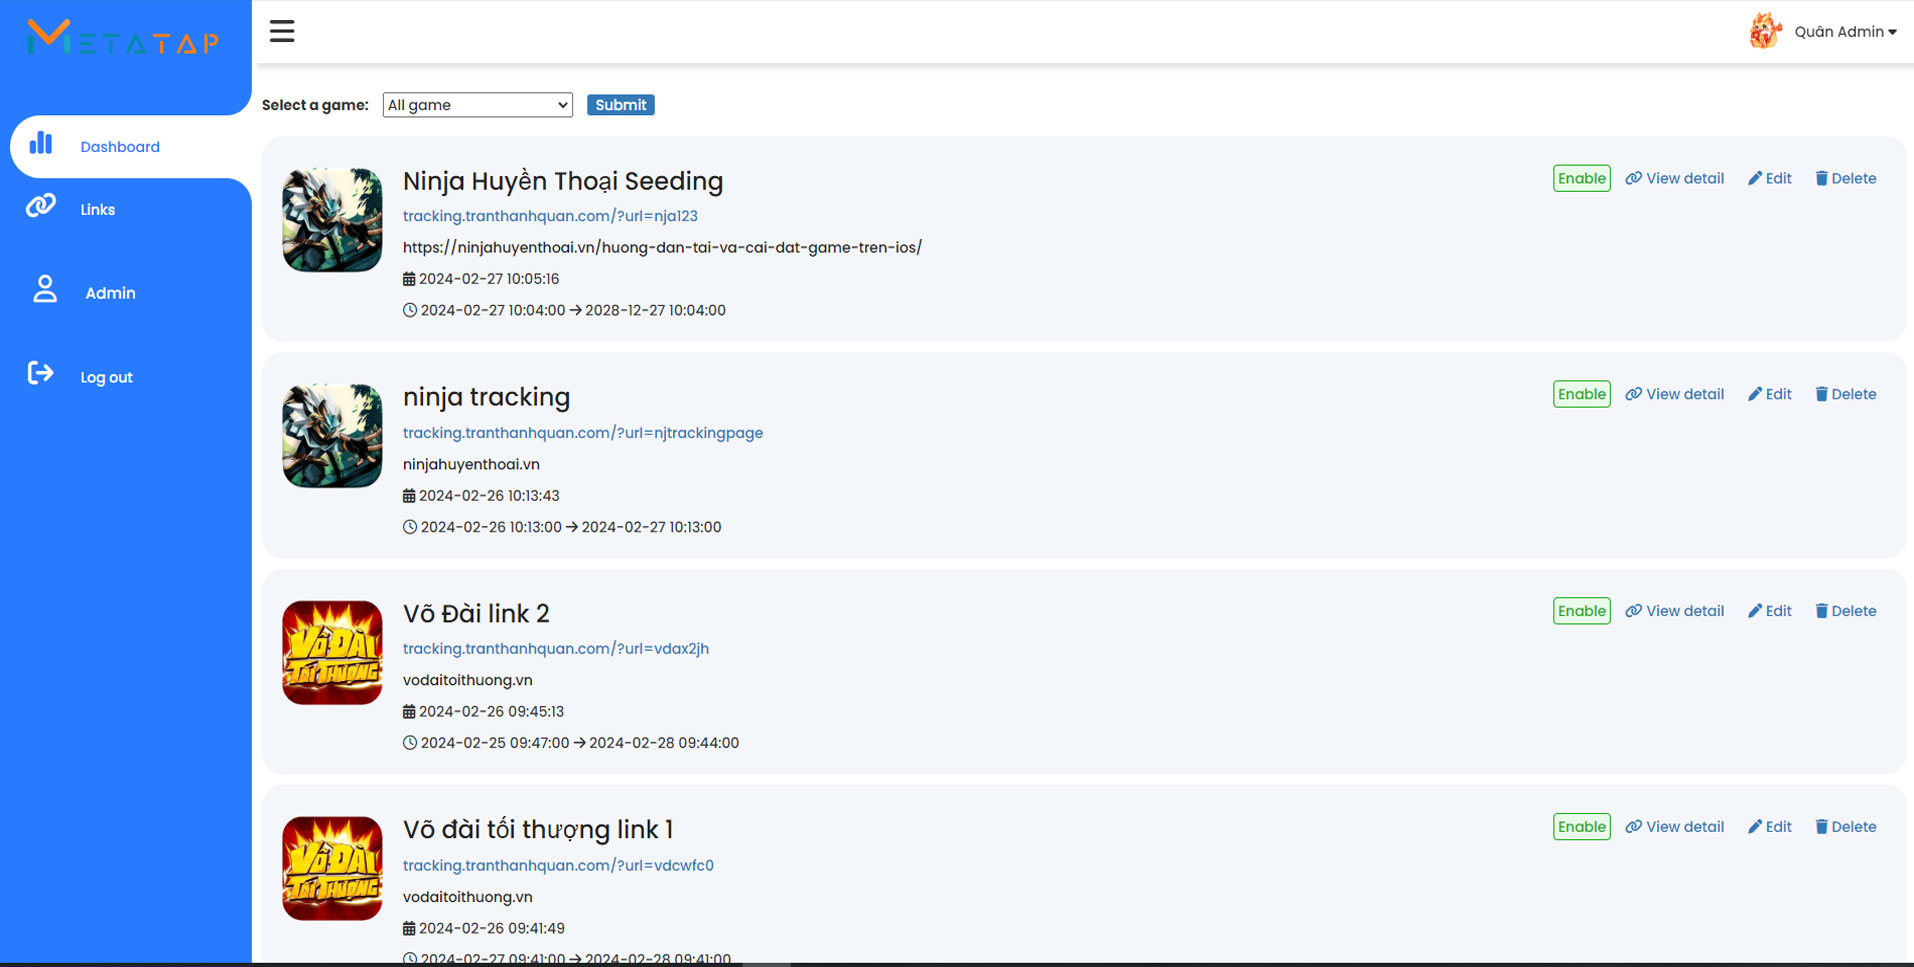Edit Võ đài tối thượng link 1 entry

pyautogui.click(x=1770, y=827)
